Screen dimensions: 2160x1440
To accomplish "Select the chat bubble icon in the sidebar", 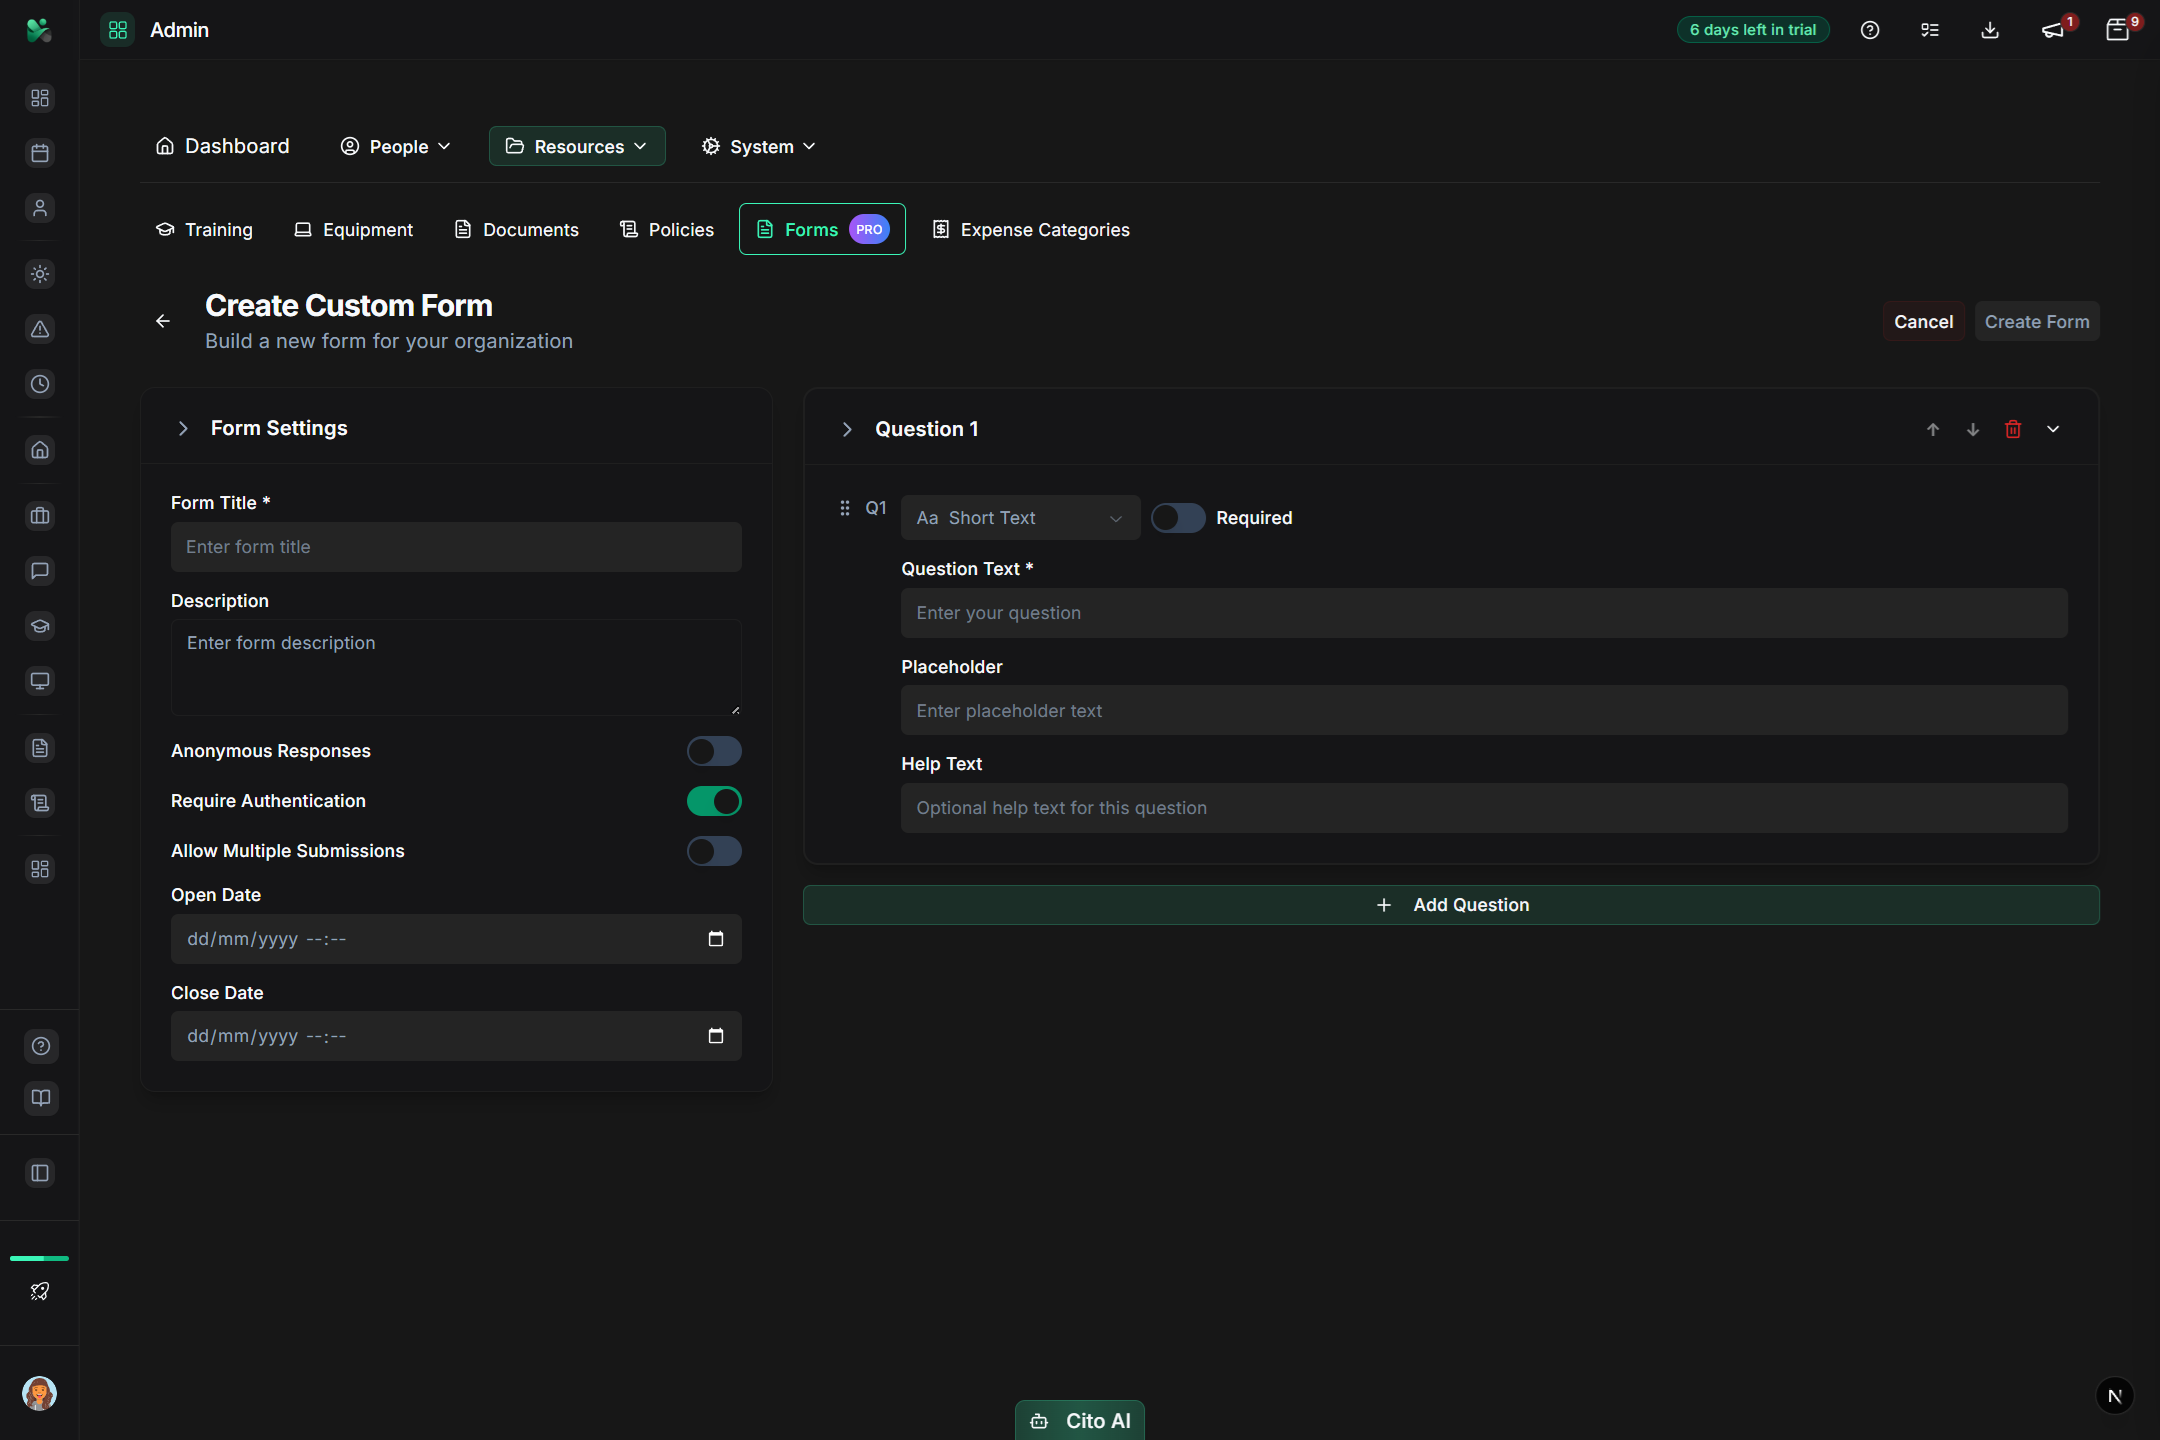I will point(40,571).
